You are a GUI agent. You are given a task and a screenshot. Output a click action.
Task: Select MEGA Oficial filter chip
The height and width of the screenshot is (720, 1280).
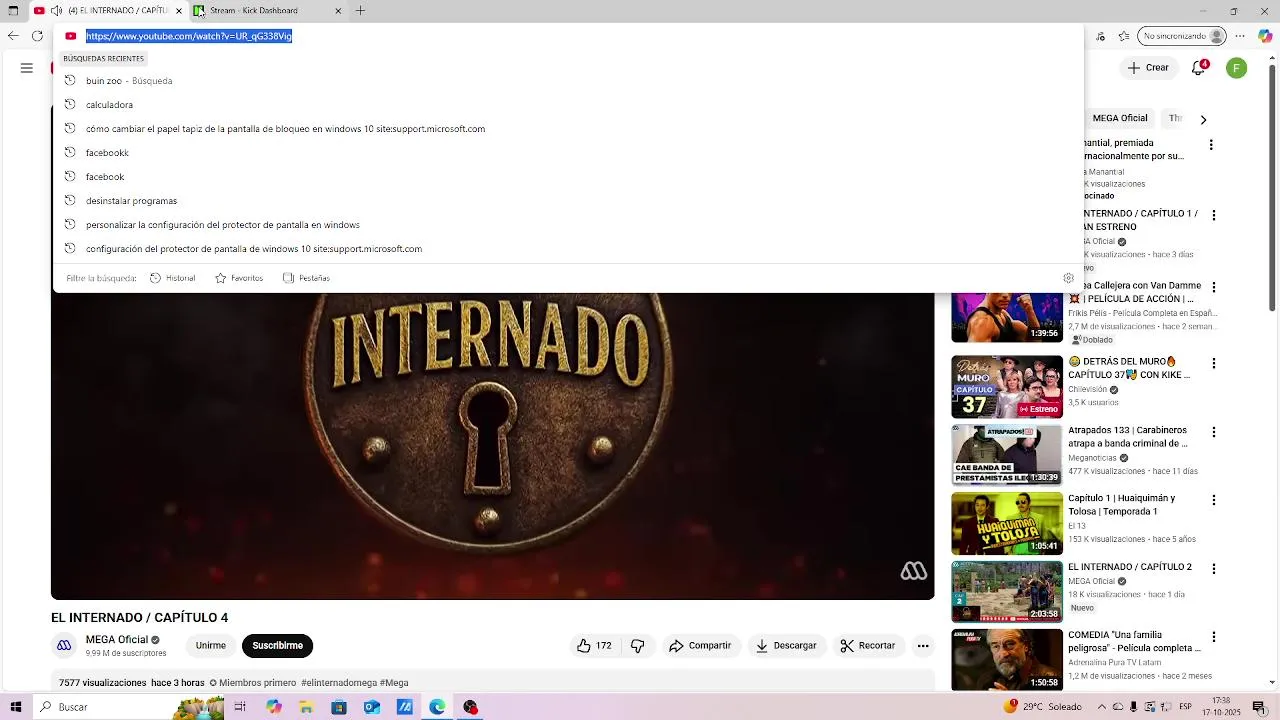point(1120,118)
